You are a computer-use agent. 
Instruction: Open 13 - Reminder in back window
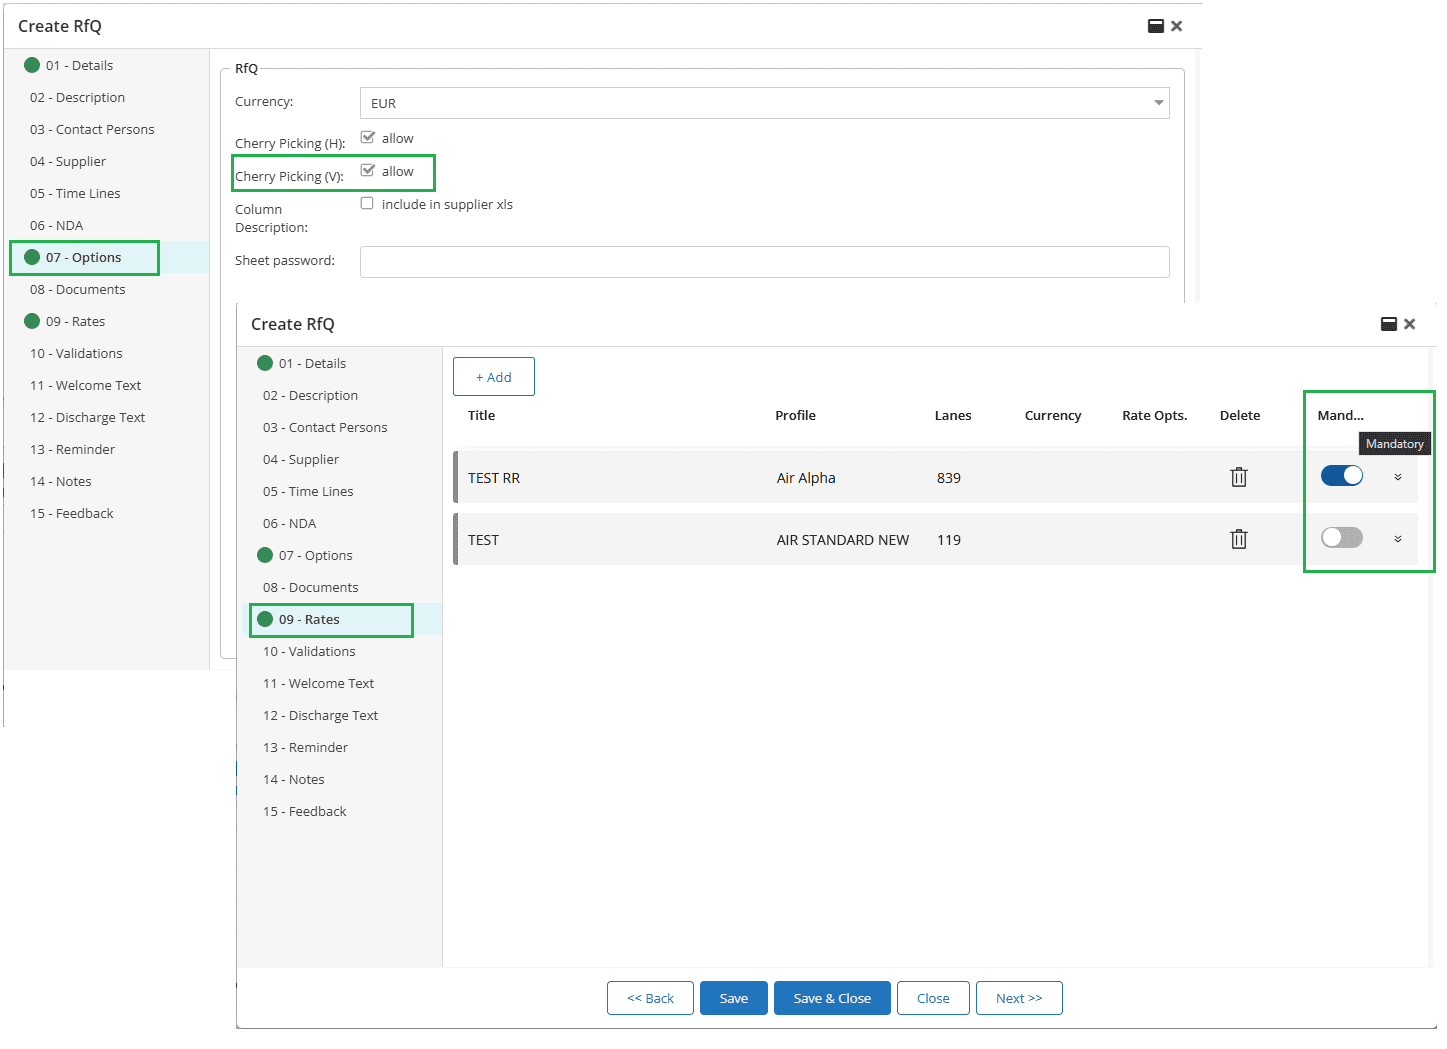(72, 449)
